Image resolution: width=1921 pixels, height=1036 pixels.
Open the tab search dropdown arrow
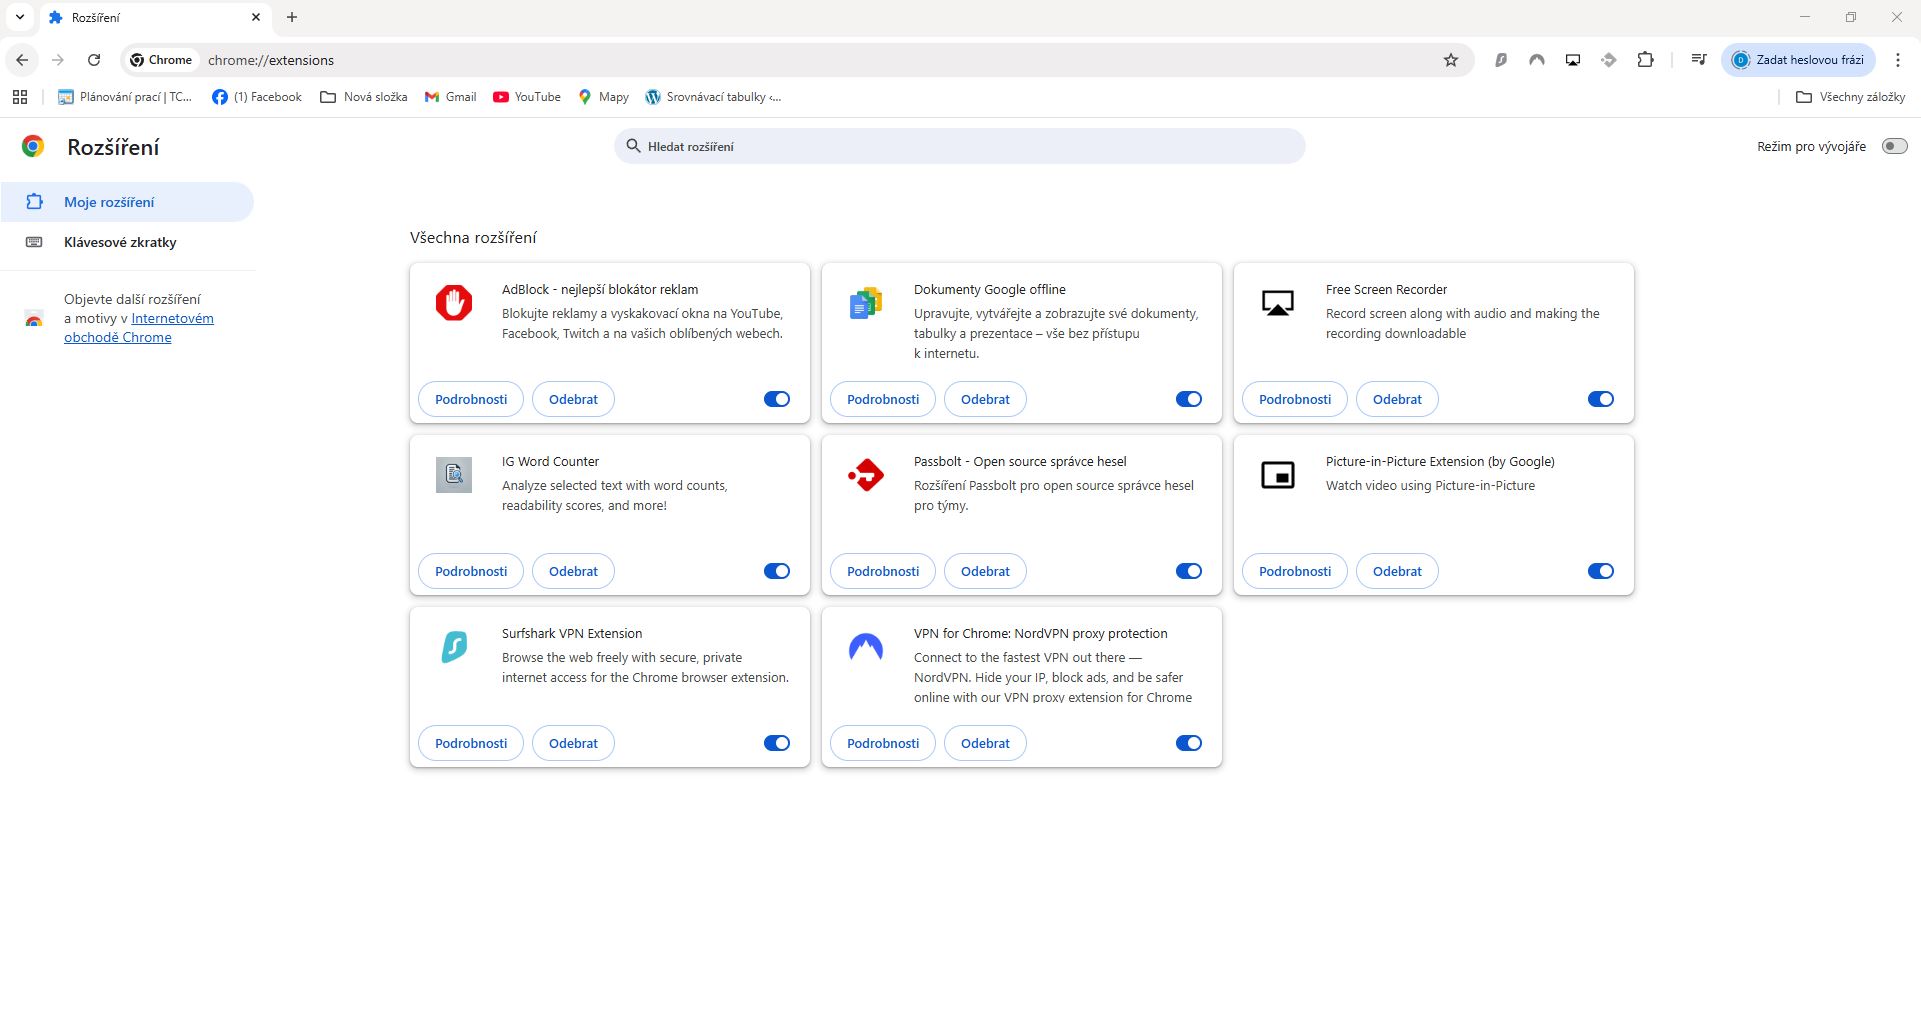(x=19, y=17)
